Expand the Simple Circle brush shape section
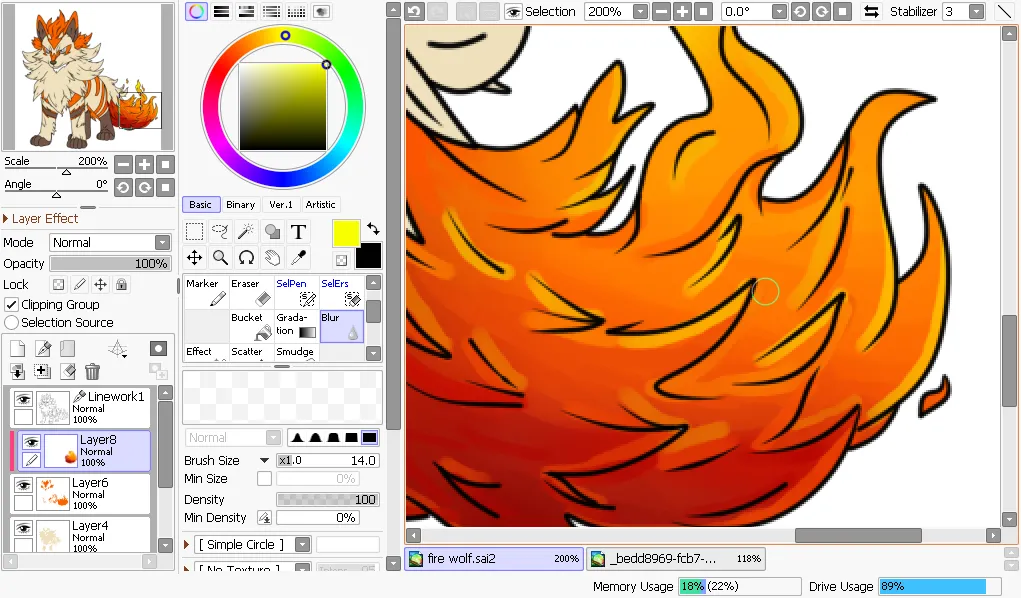 [187, 545]
